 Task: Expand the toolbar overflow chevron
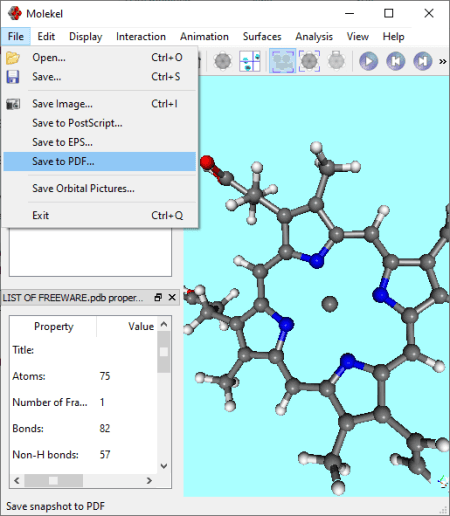443,62
